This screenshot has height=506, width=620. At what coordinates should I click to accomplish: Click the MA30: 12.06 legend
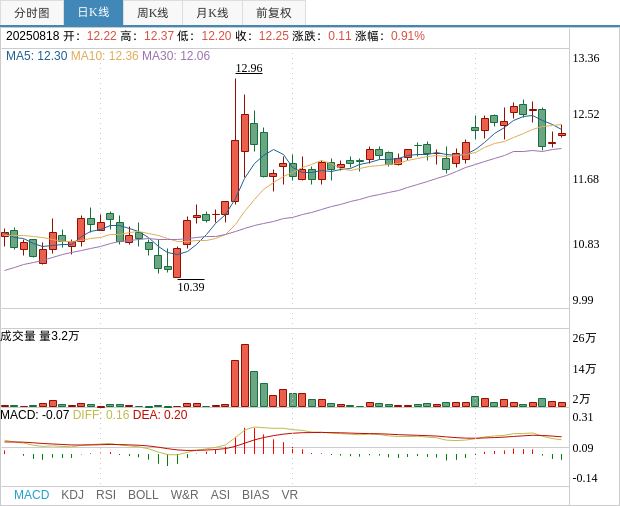(x=176, y=56)
